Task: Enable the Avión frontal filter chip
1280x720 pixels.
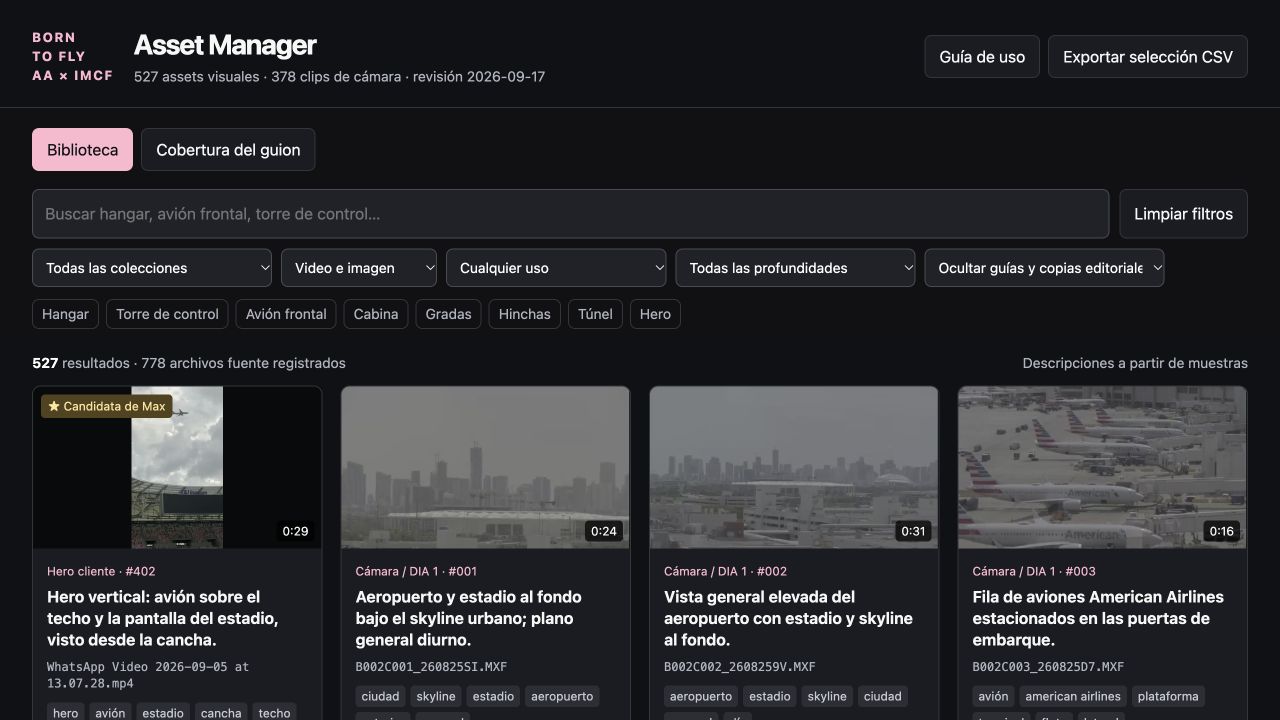Action: pyautogui.click(x=286, y=314)
